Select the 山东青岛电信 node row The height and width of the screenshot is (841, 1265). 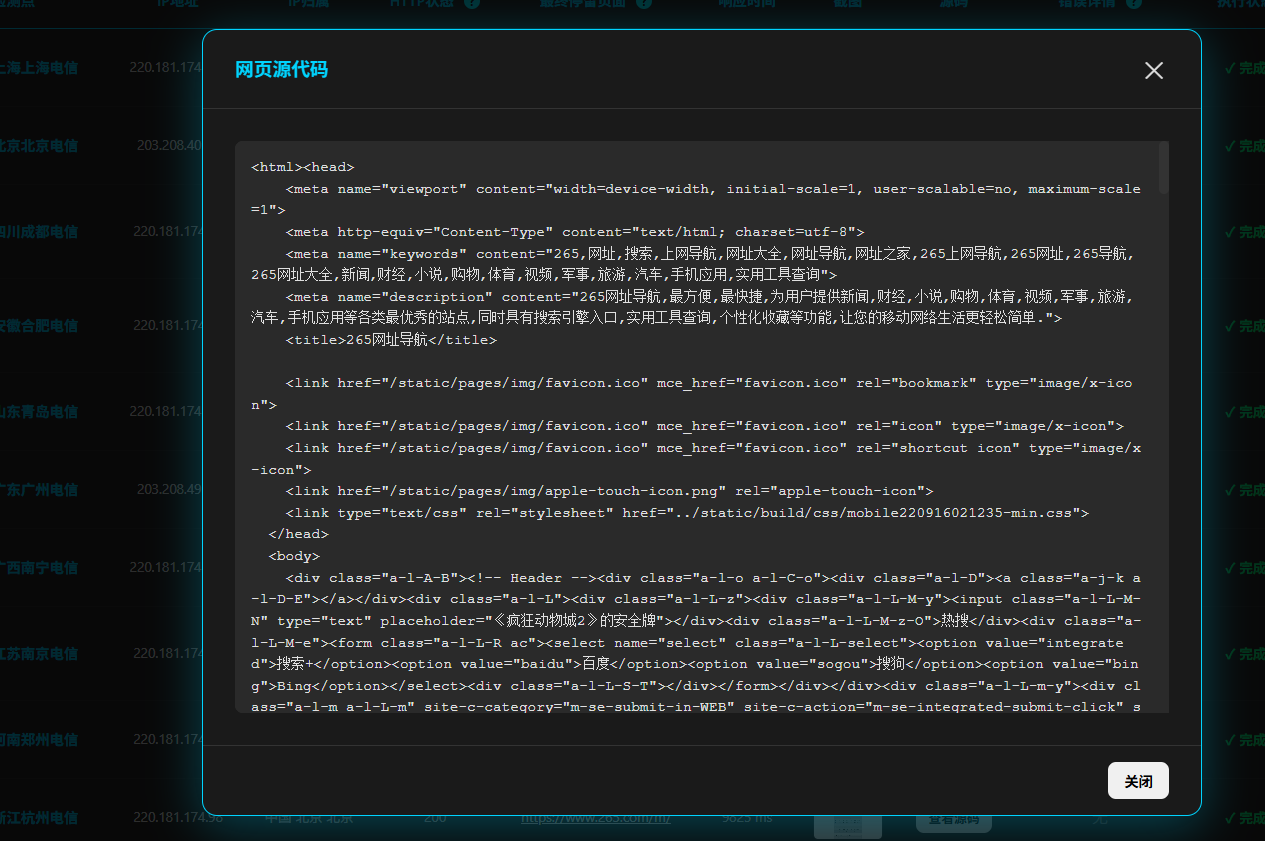tap(40, 412)
